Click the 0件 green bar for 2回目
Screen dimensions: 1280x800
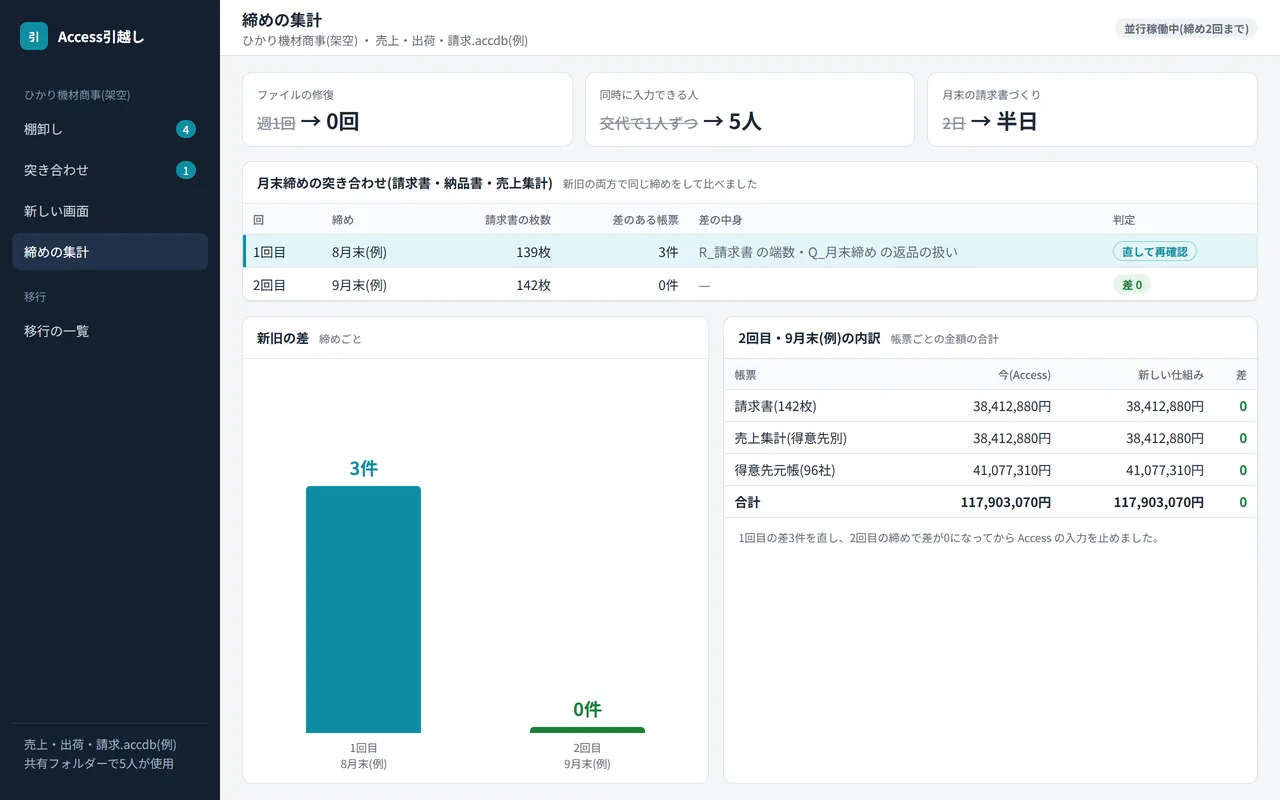point(587,730)
